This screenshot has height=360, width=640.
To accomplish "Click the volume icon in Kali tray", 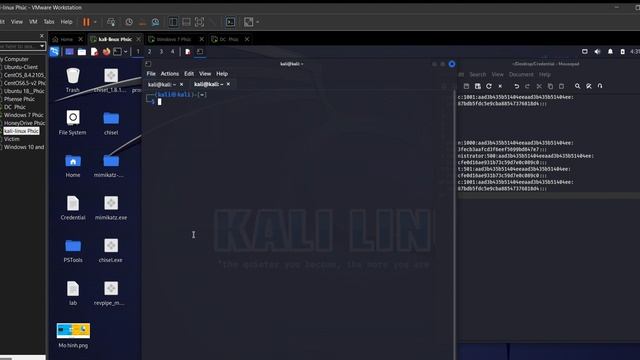I will click(x=598, y=51).
